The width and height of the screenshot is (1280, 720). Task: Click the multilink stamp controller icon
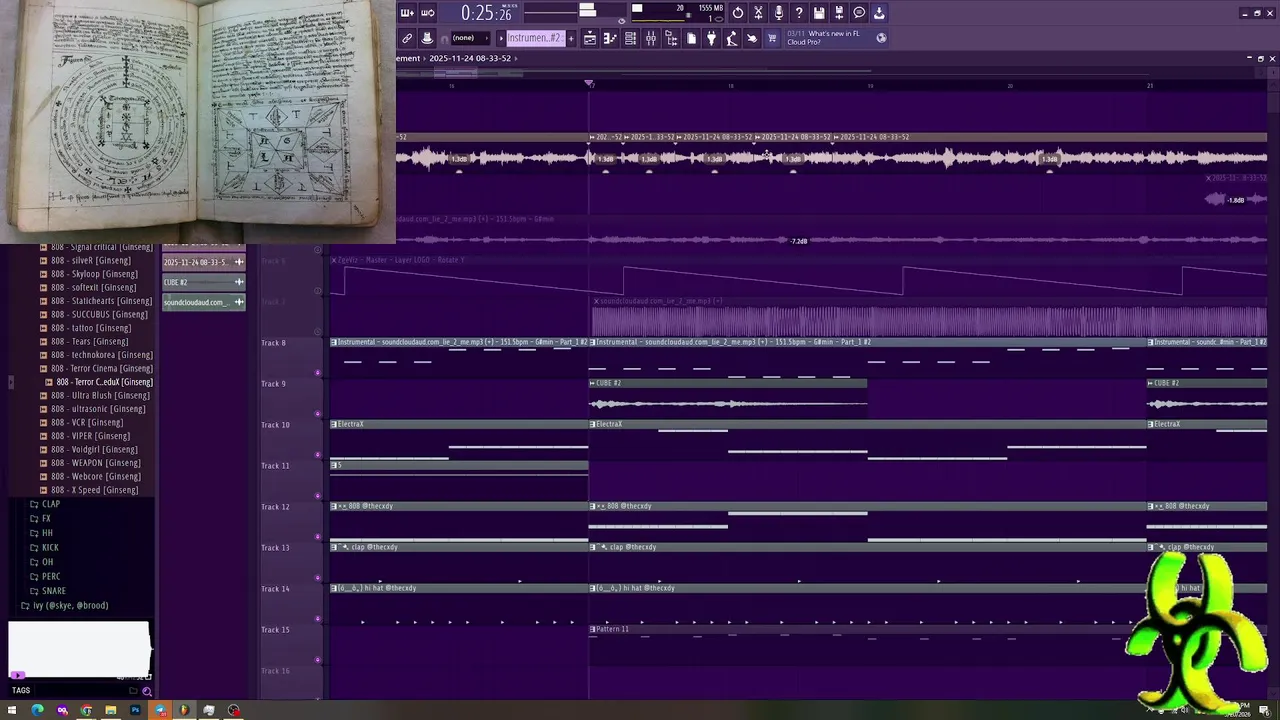point(427,38)
